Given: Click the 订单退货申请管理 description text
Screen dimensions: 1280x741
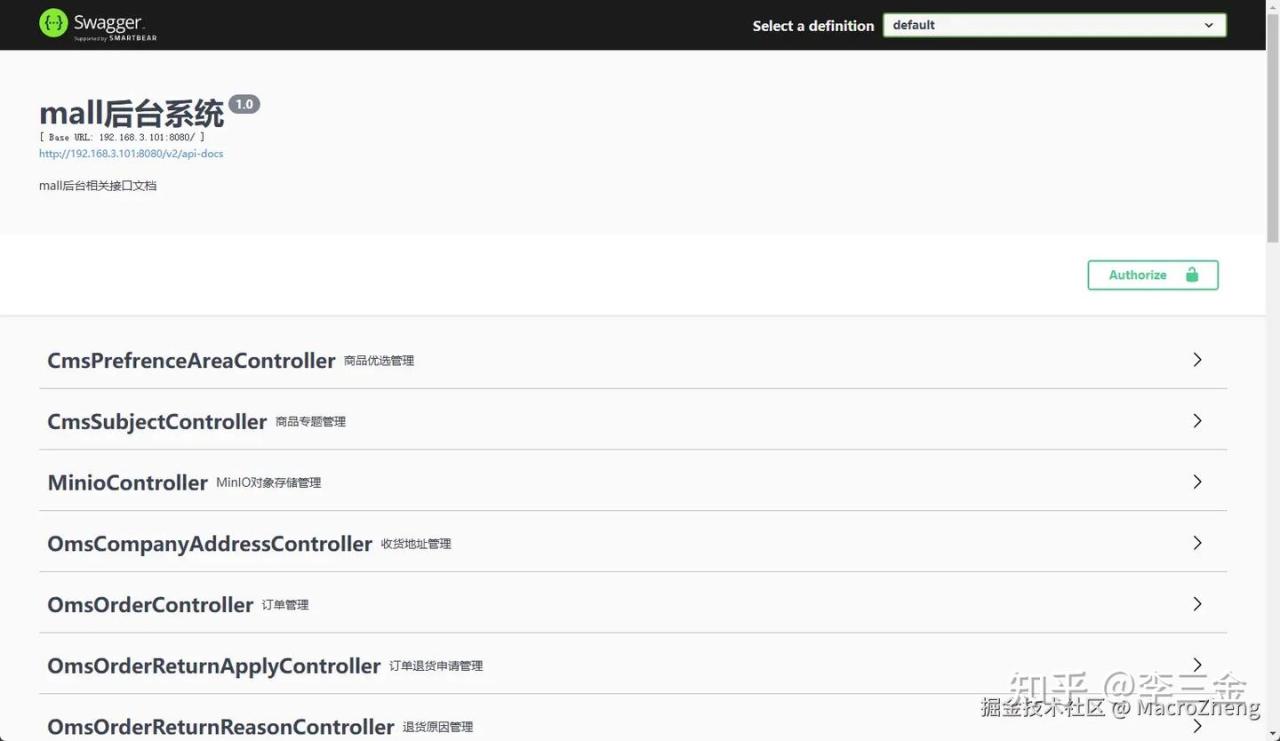Looking at the screenshot, I should 436,666.
